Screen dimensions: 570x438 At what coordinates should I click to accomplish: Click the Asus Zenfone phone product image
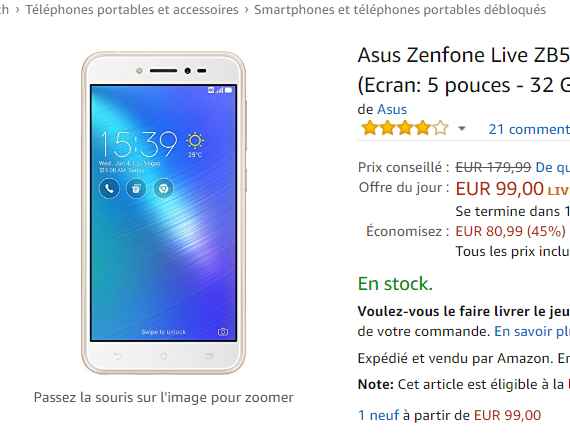pyautogui.click(x=164, y=213)
